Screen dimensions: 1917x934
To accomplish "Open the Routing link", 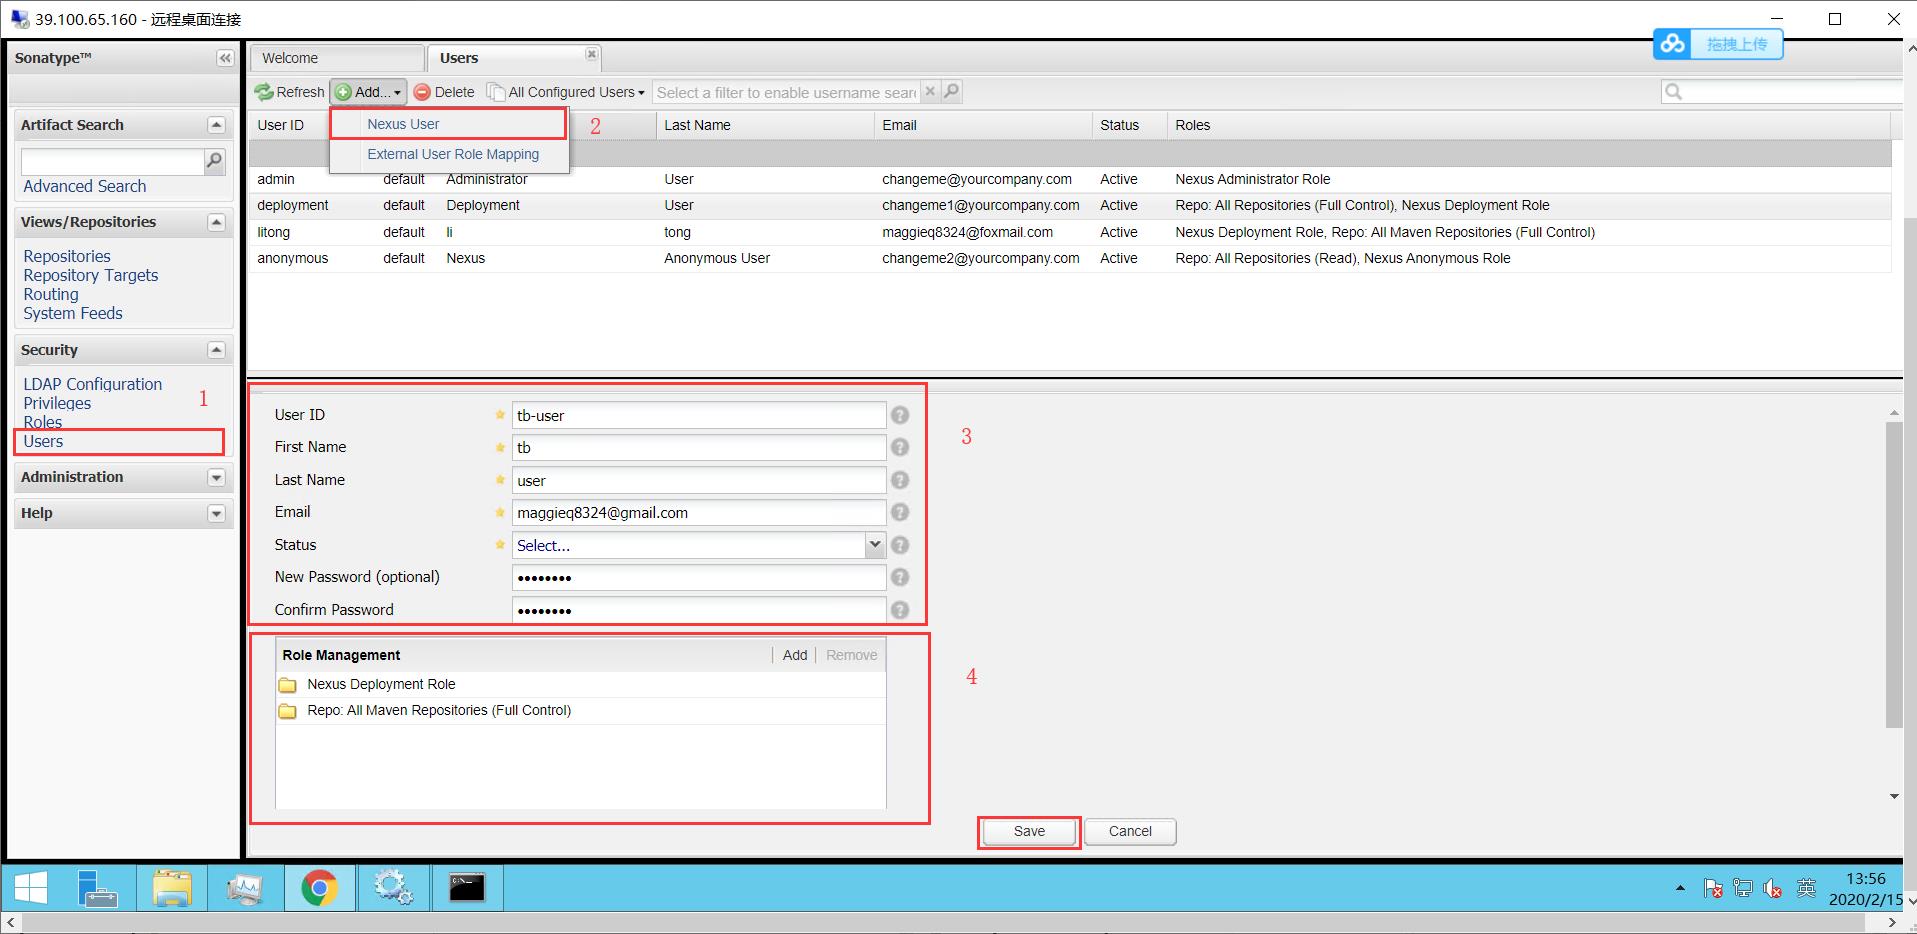I will [x=51, y=294].
